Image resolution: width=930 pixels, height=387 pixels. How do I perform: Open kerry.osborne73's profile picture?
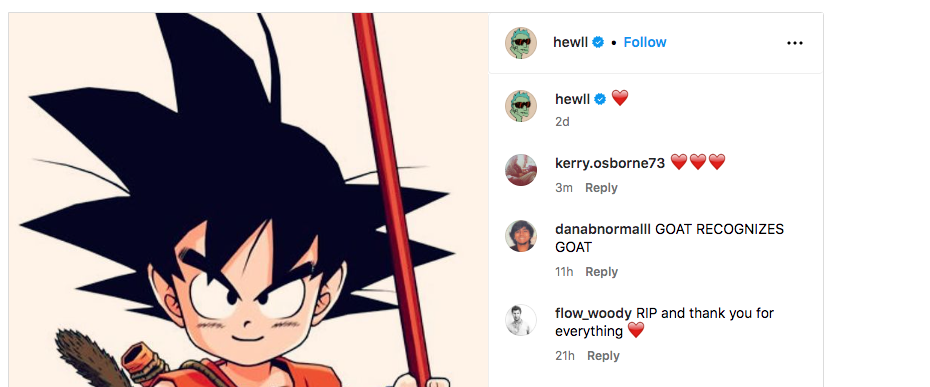tap(521, 170)
